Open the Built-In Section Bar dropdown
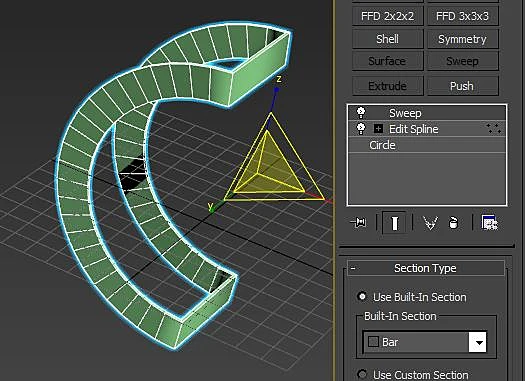The image size is (525, 381). [x=479, y=342]
